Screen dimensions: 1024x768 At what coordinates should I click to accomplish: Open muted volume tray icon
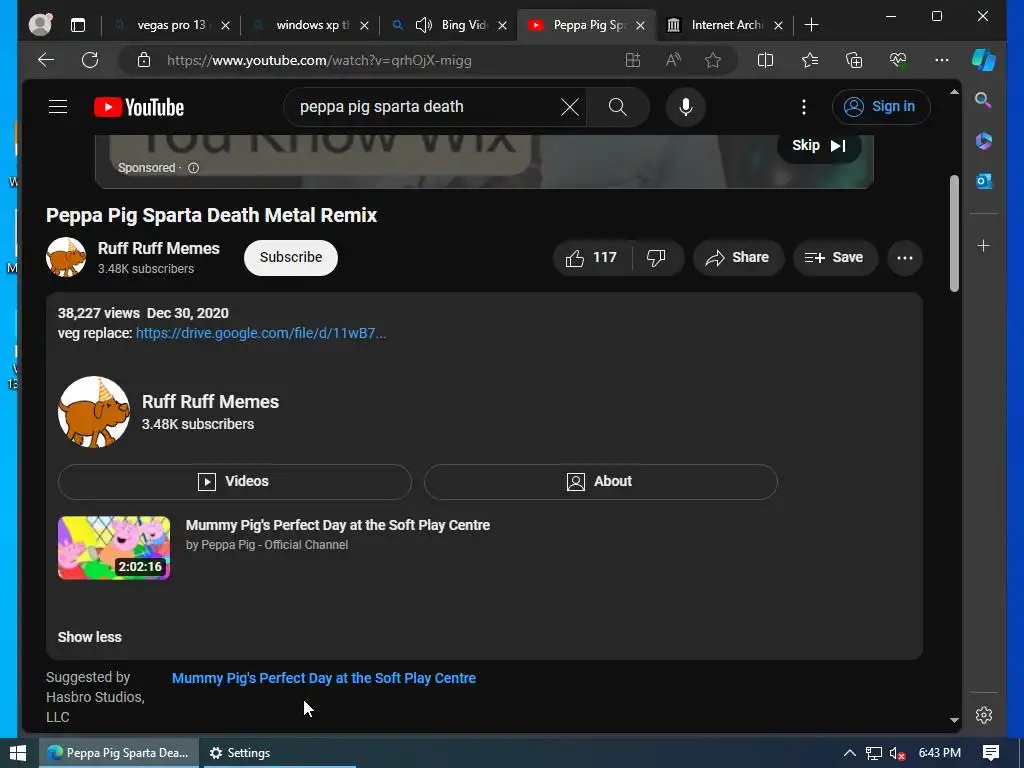(897, 753)
